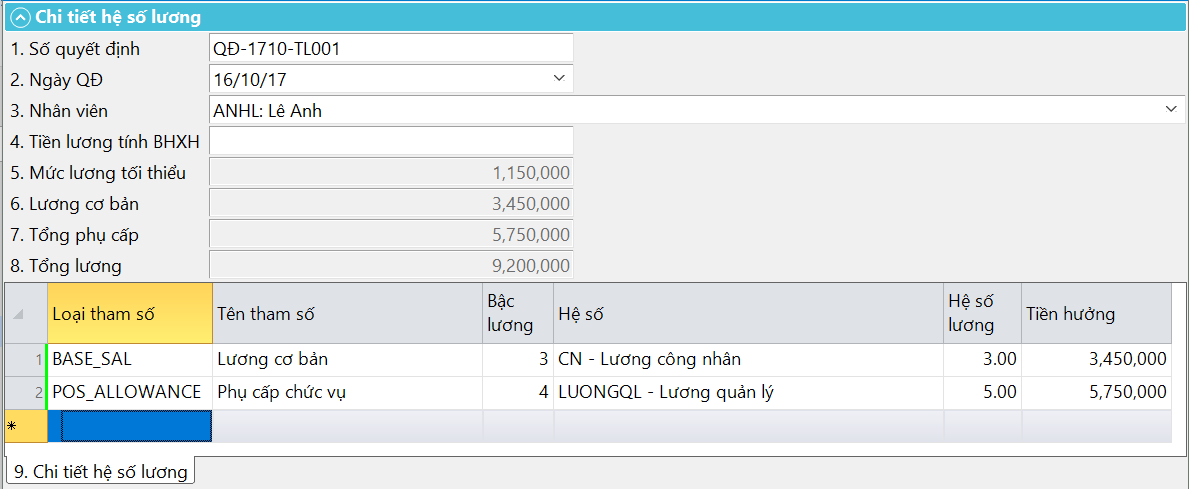Click the Tên tham số column header

pos(347,314)
